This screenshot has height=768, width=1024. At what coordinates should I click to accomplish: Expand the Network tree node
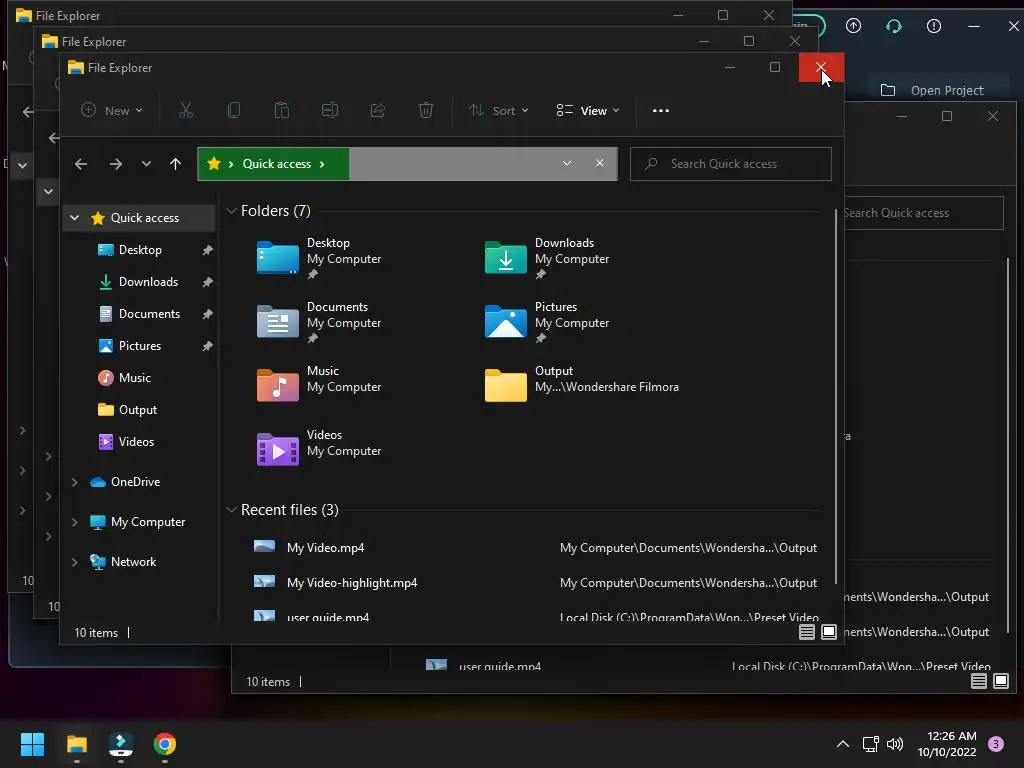[x=74, y=562]
